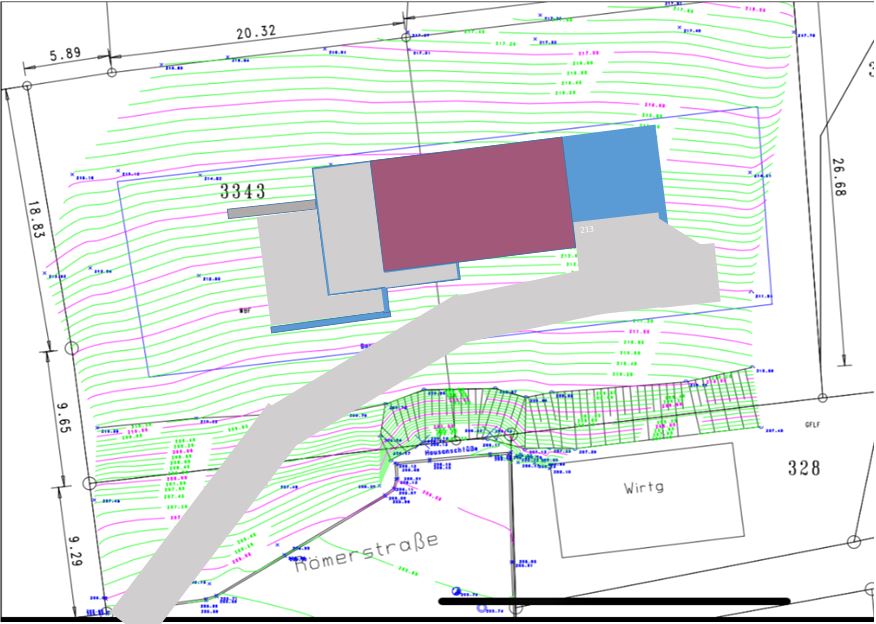This screenshot has height=624, width=876.
Task: Tap the black home indicator bar
Action: click(x=614, y=601)
